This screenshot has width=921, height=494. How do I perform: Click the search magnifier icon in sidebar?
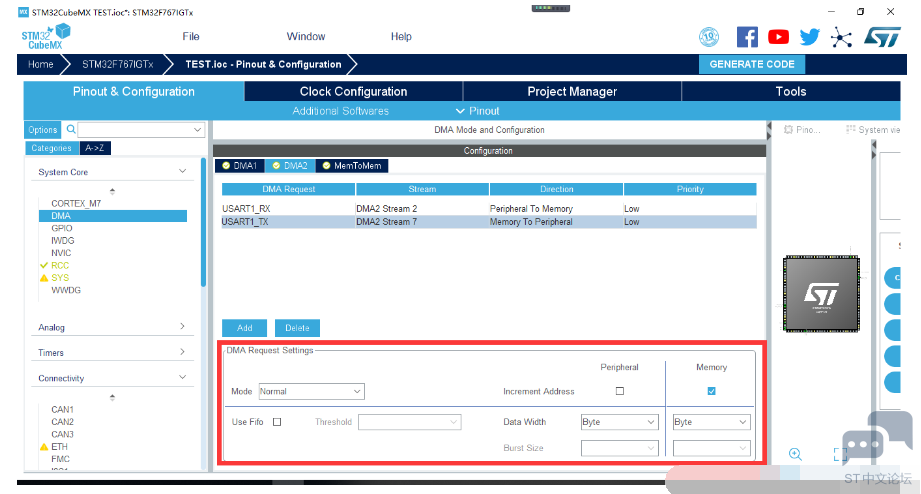pos(71,129)
